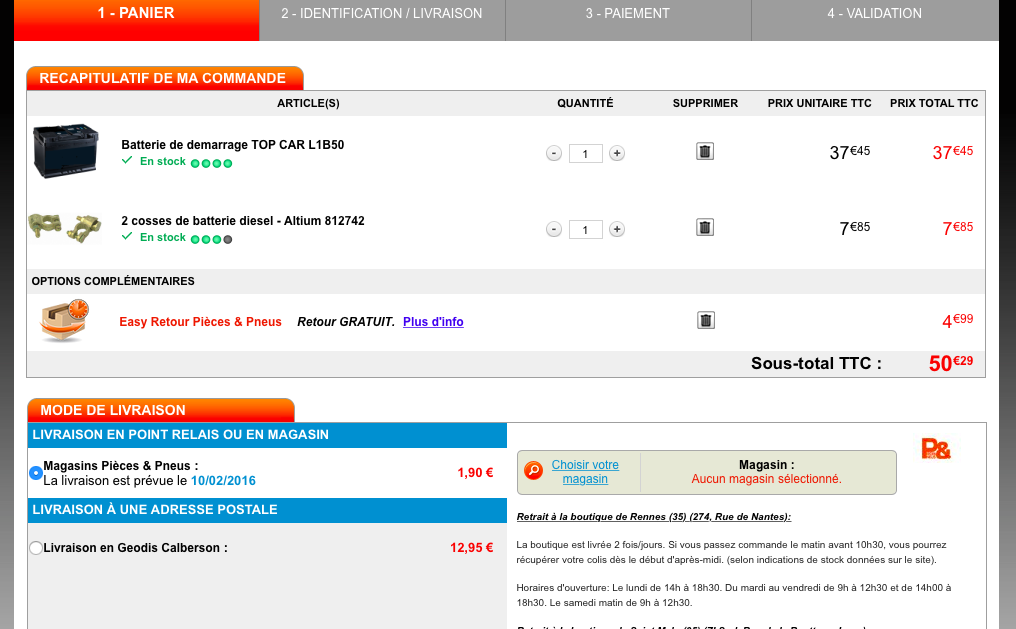Click 'Aucun magasin sélectionné.' text

[x=767, y=479]
